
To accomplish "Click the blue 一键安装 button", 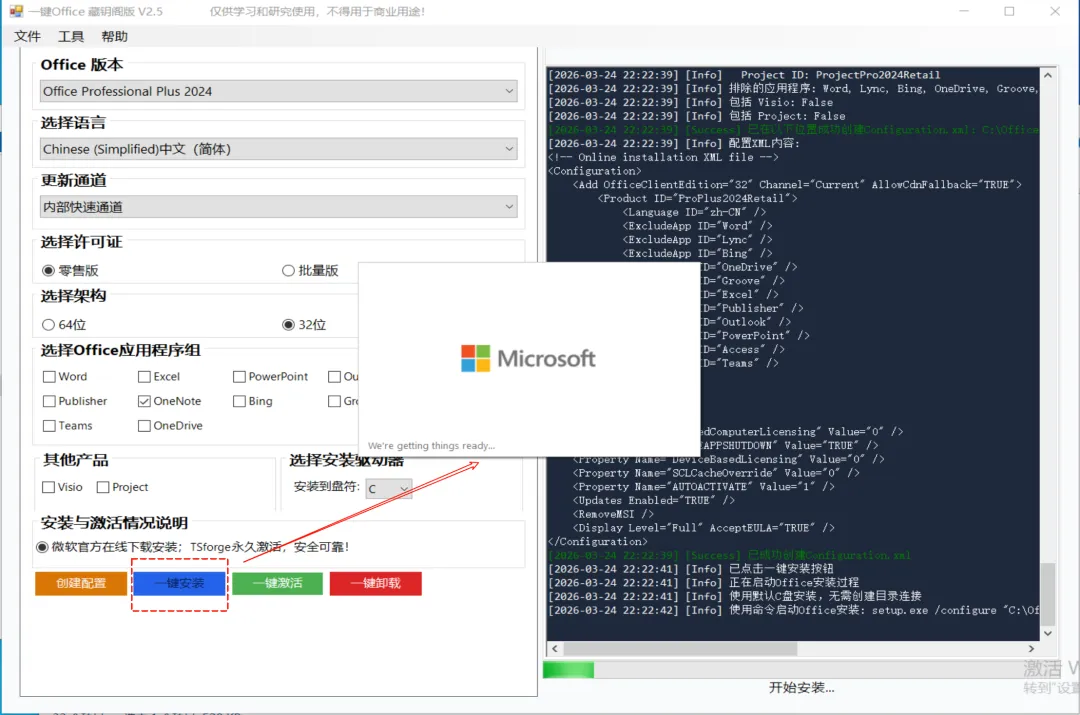I will click(179, 583).
